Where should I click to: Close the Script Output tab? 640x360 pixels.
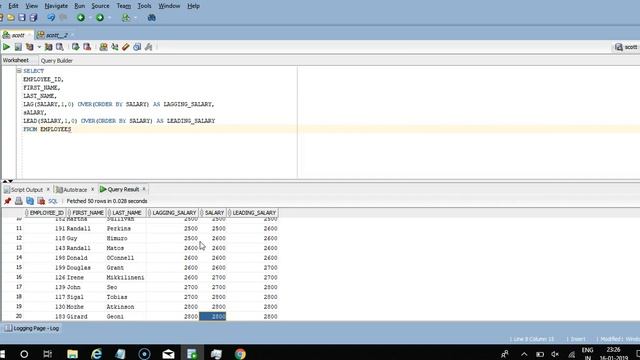(x=48, y=189)
